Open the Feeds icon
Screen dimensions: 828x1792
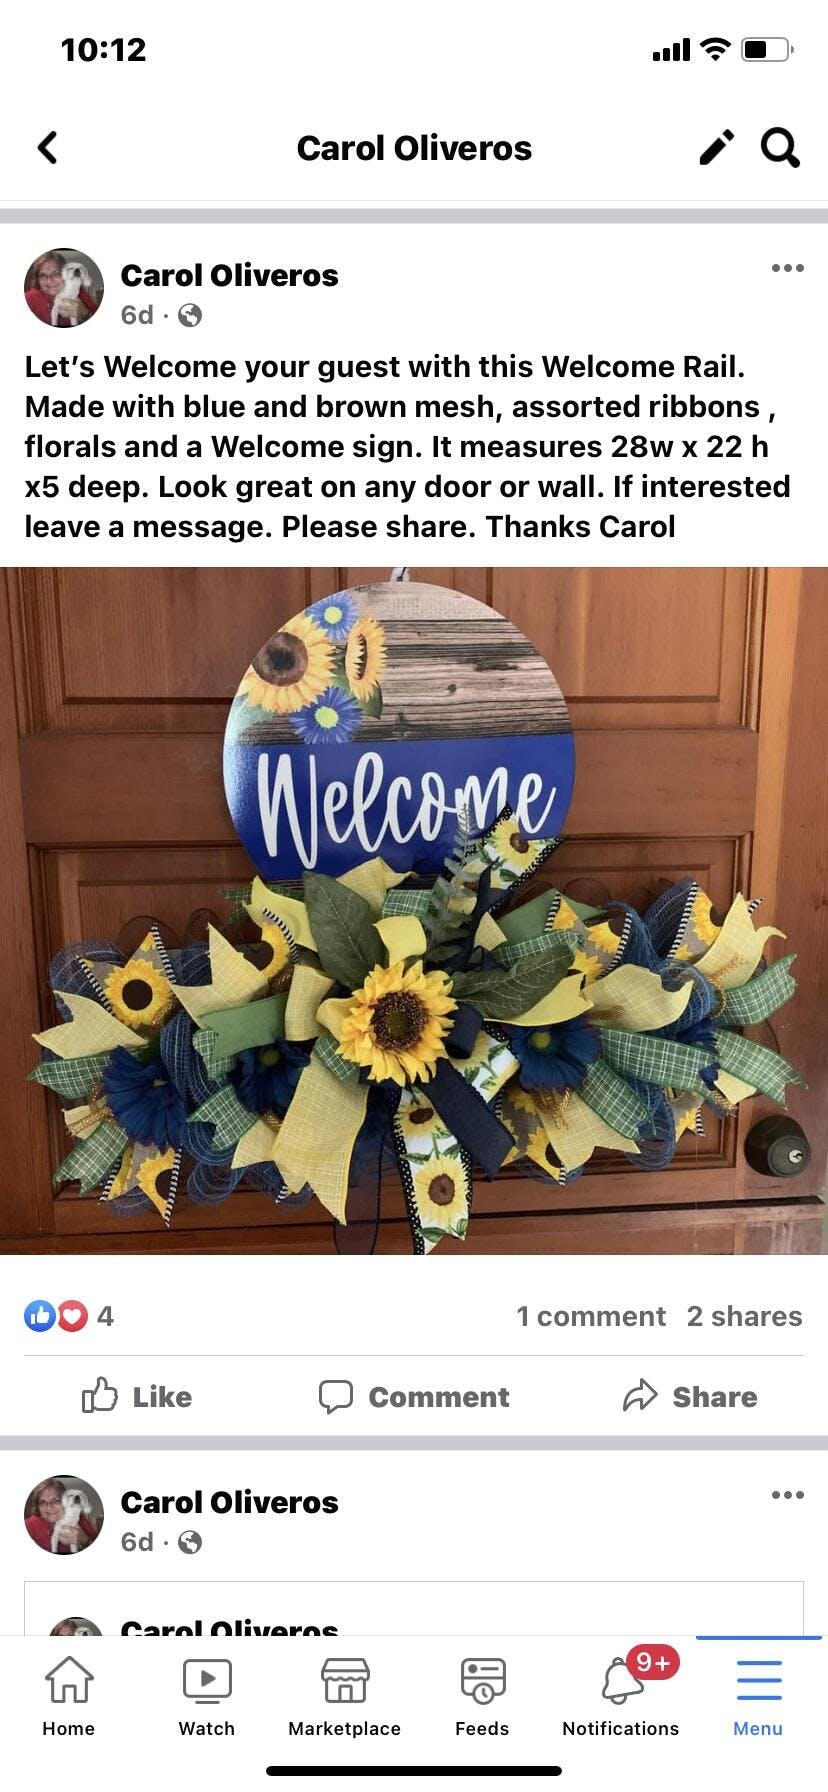[x=482, y=1681]
